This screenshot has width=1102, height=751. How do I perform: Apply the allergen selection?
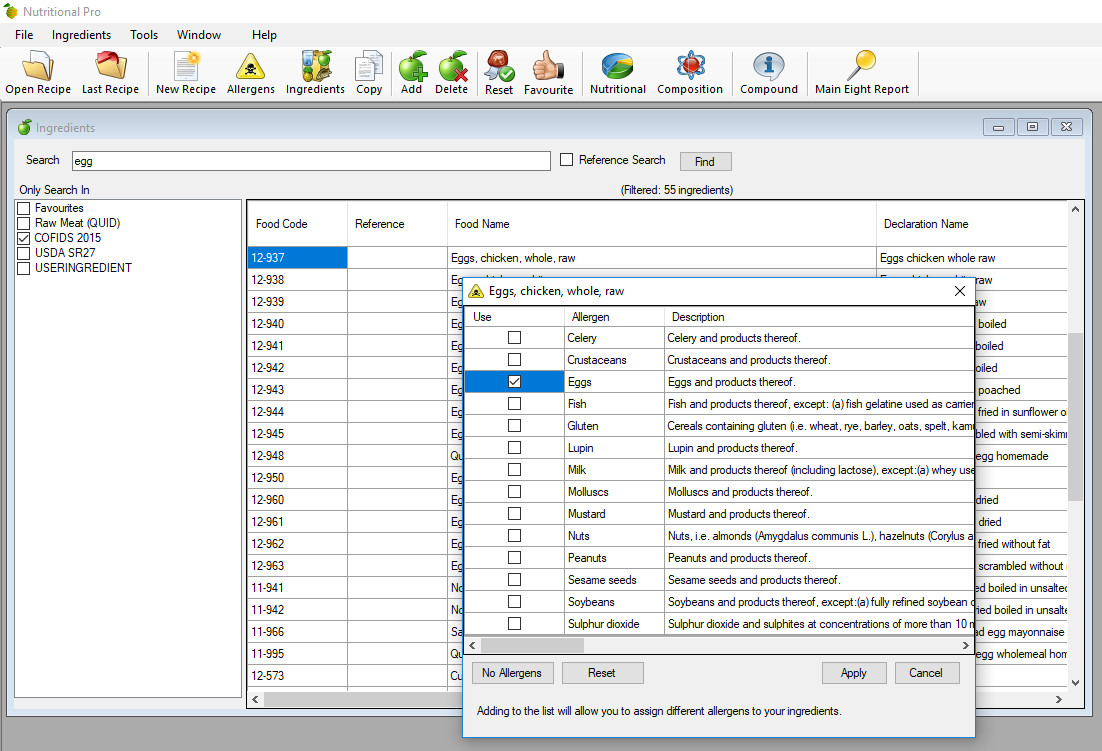854,673
